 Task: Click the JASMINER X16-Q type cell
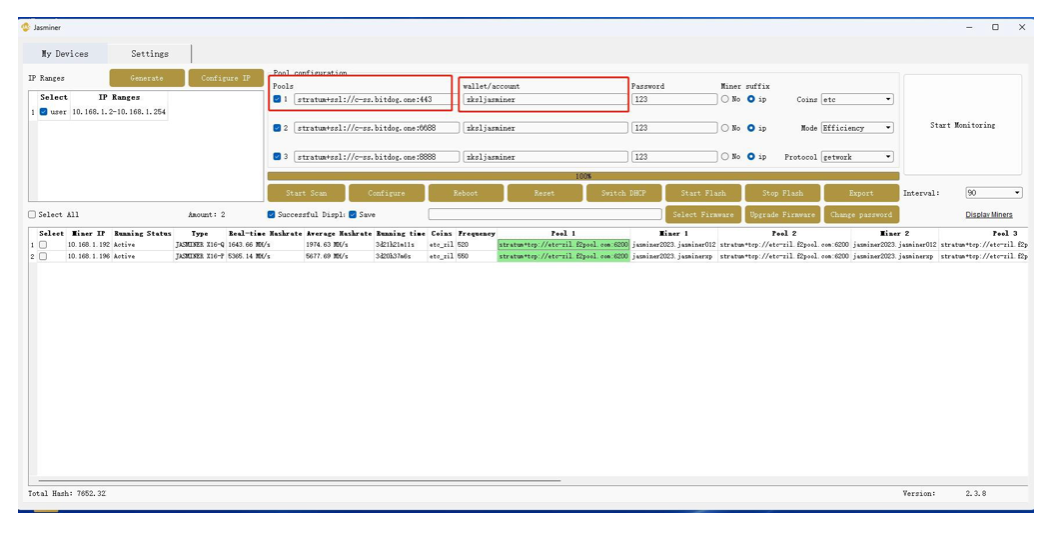coord(199,245)
